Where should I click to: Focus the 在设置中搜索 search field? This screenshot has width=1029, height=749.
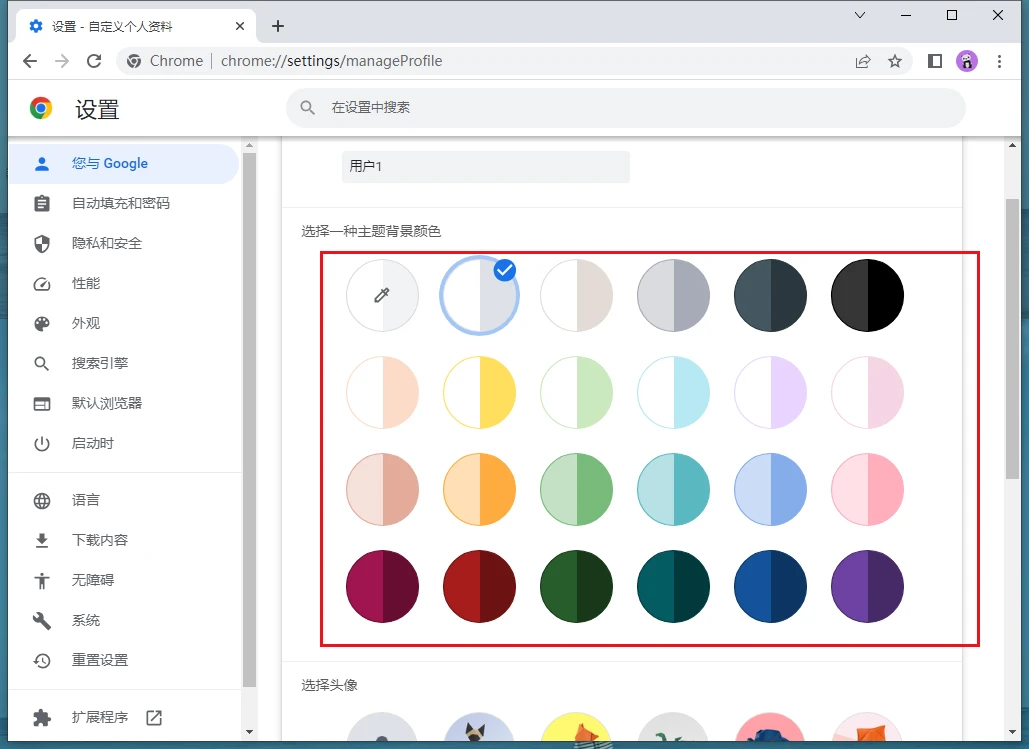(x=626, y=108)
